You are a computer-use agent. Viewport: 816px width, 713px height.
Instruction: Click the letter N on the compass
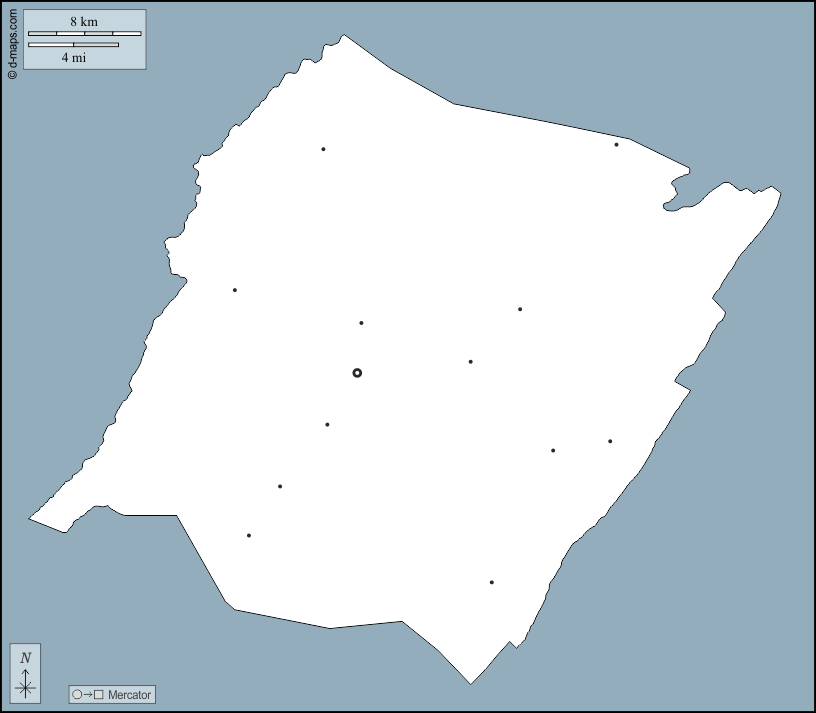click(26, 657)
